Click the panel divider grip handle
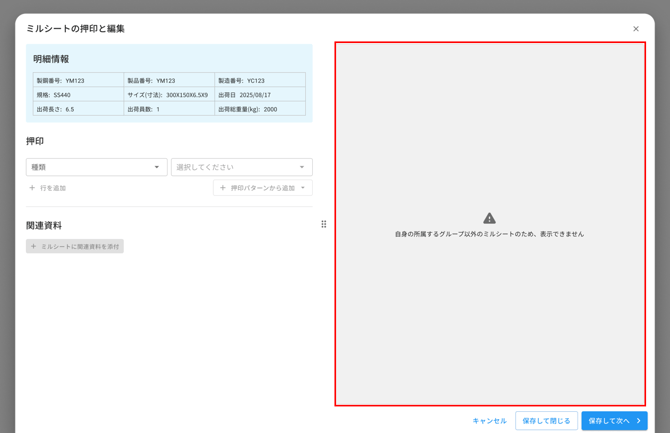Screen dimensions: 670x433 [x=323, y=224]
